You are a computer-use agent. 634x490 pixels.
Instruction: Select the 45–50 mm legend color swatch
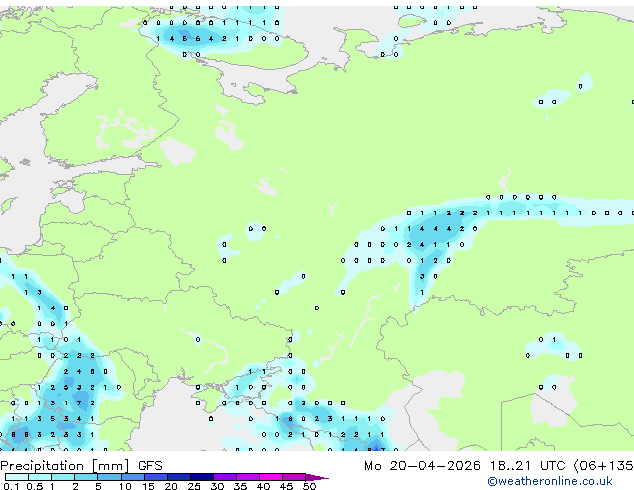294,477
